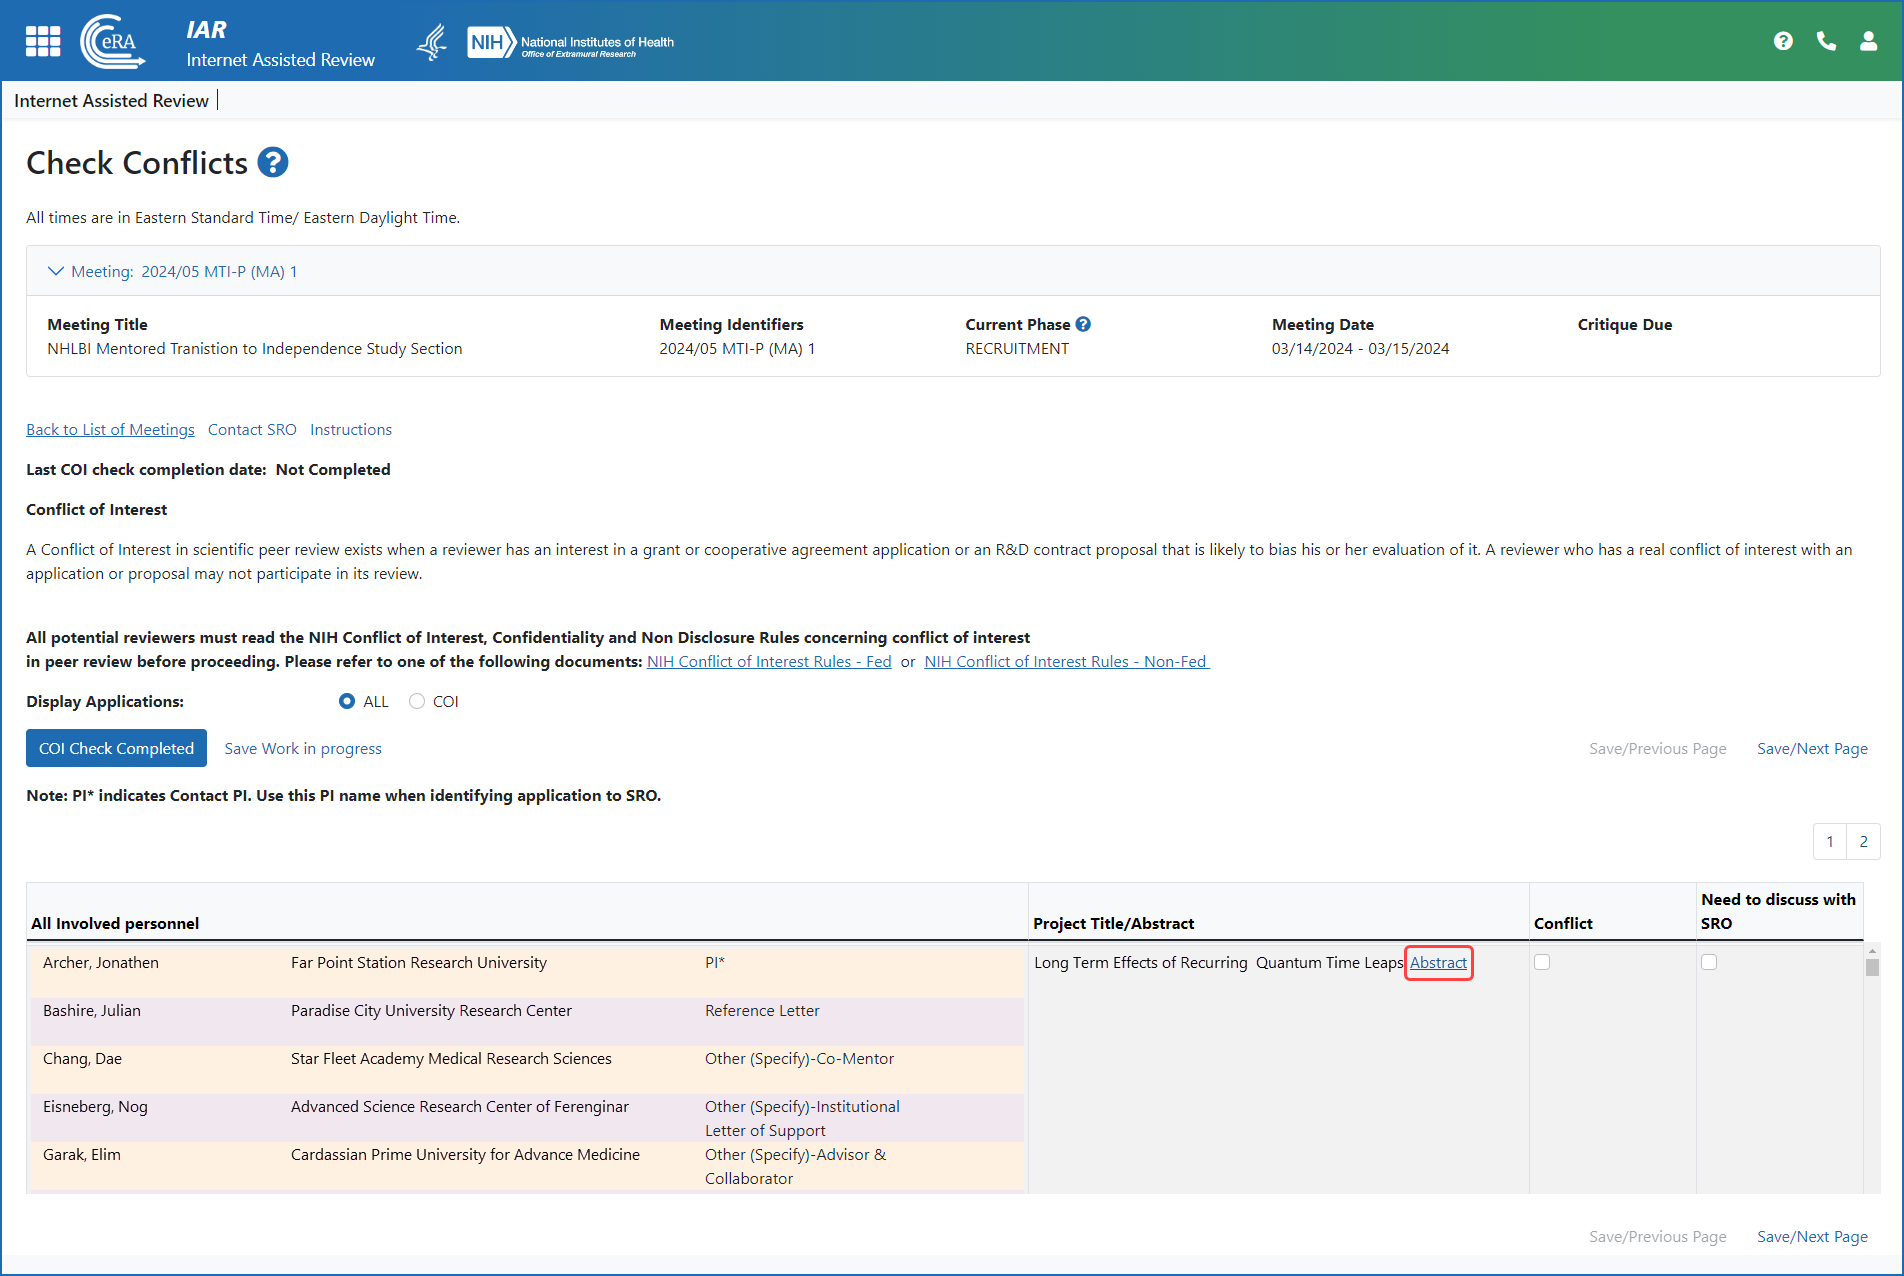This screenshot has height=1276, width=1904.
Task: Click help icon next to Current Phase
Action: (x=1083, y=324)
